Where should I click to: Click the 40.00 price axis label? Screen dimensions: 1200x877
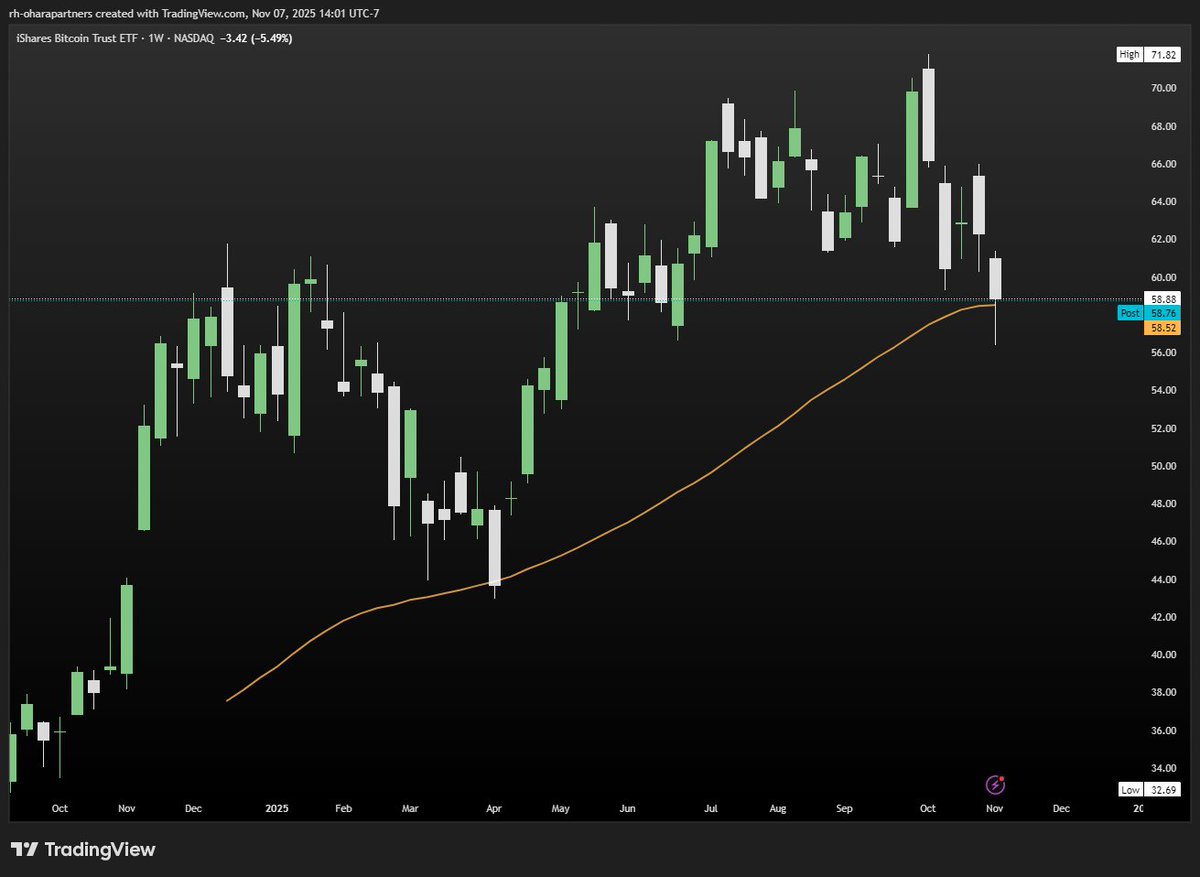coord(1162,655)
